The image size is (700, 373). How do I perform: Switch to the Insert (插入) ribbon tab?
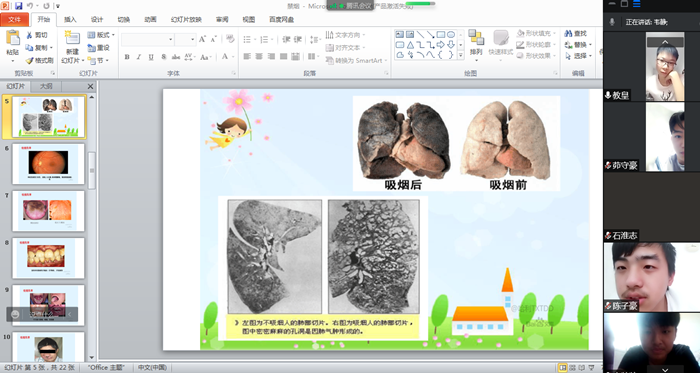(x=70, y=20)
